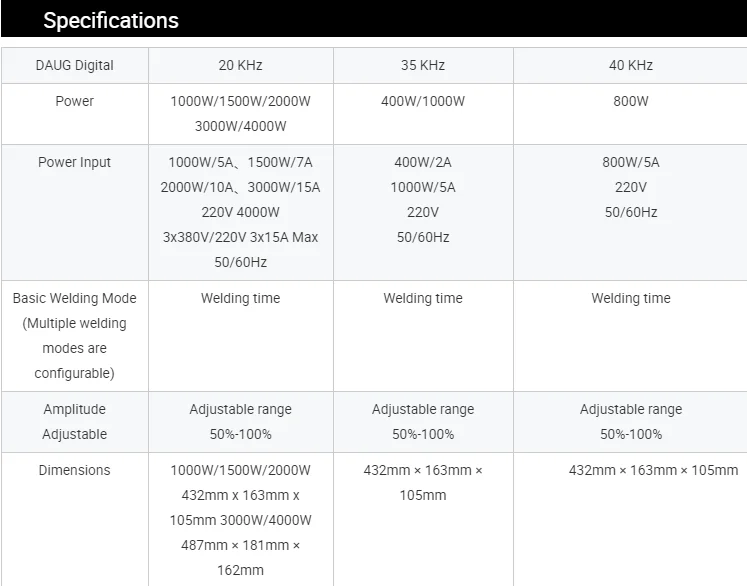
Task: Select the Power row label
Action: pyautogui.click(x=75, y=101)
